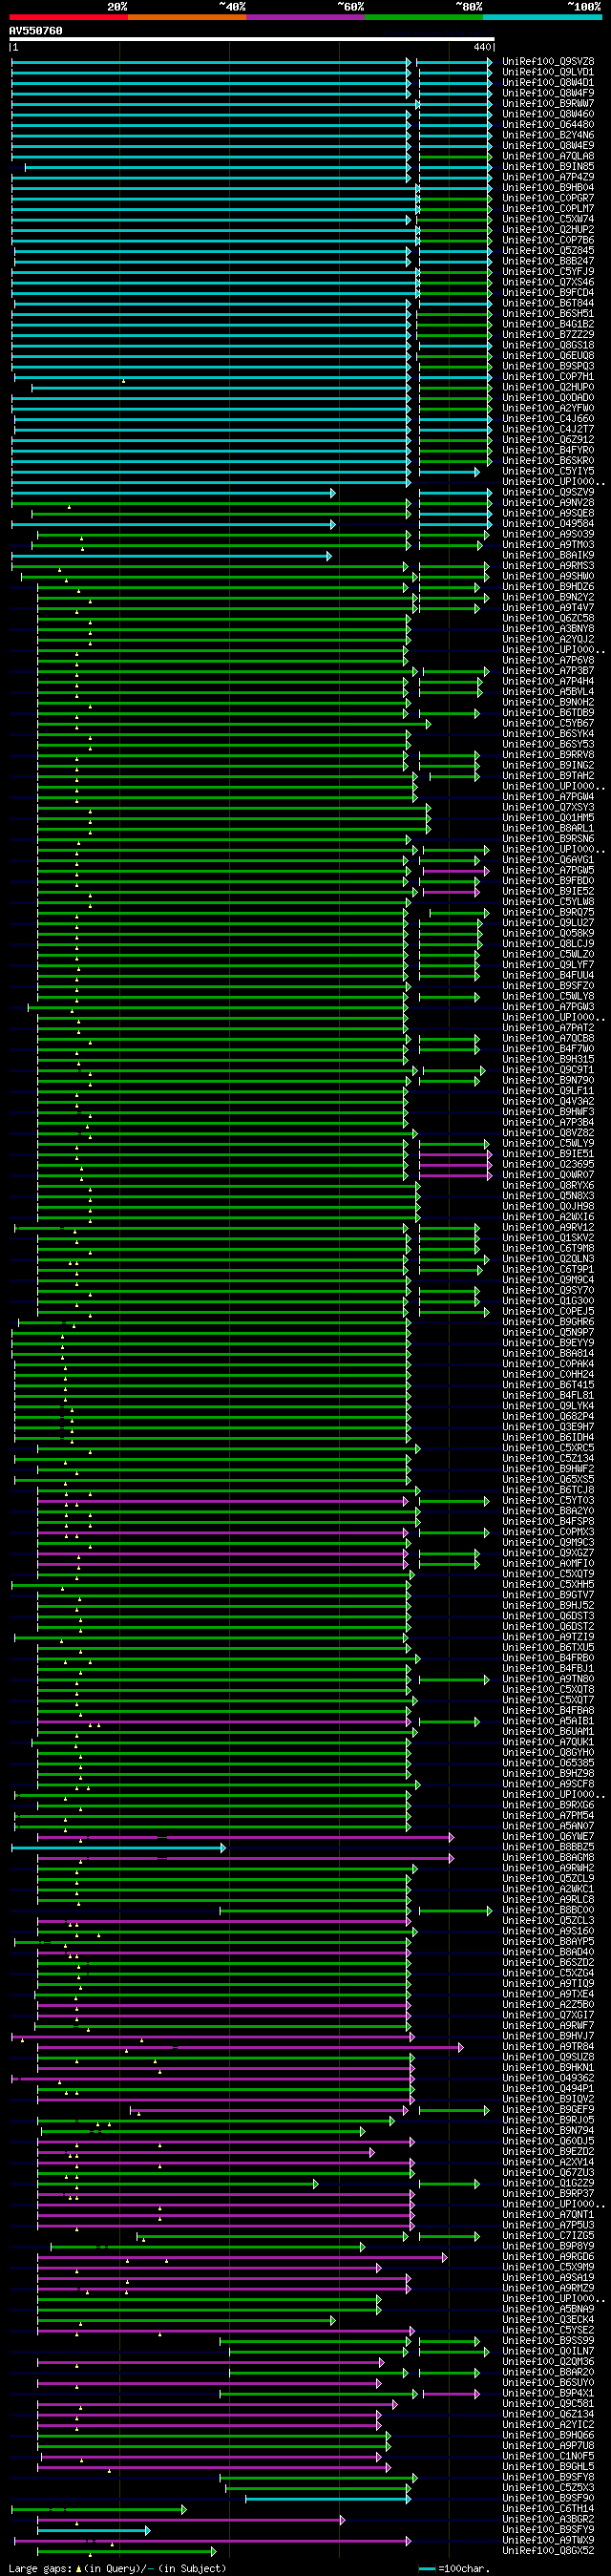Select the UniRef100_Q2HUP2 label
This screenshot has height=2576, width=611.
click(548, 230)
